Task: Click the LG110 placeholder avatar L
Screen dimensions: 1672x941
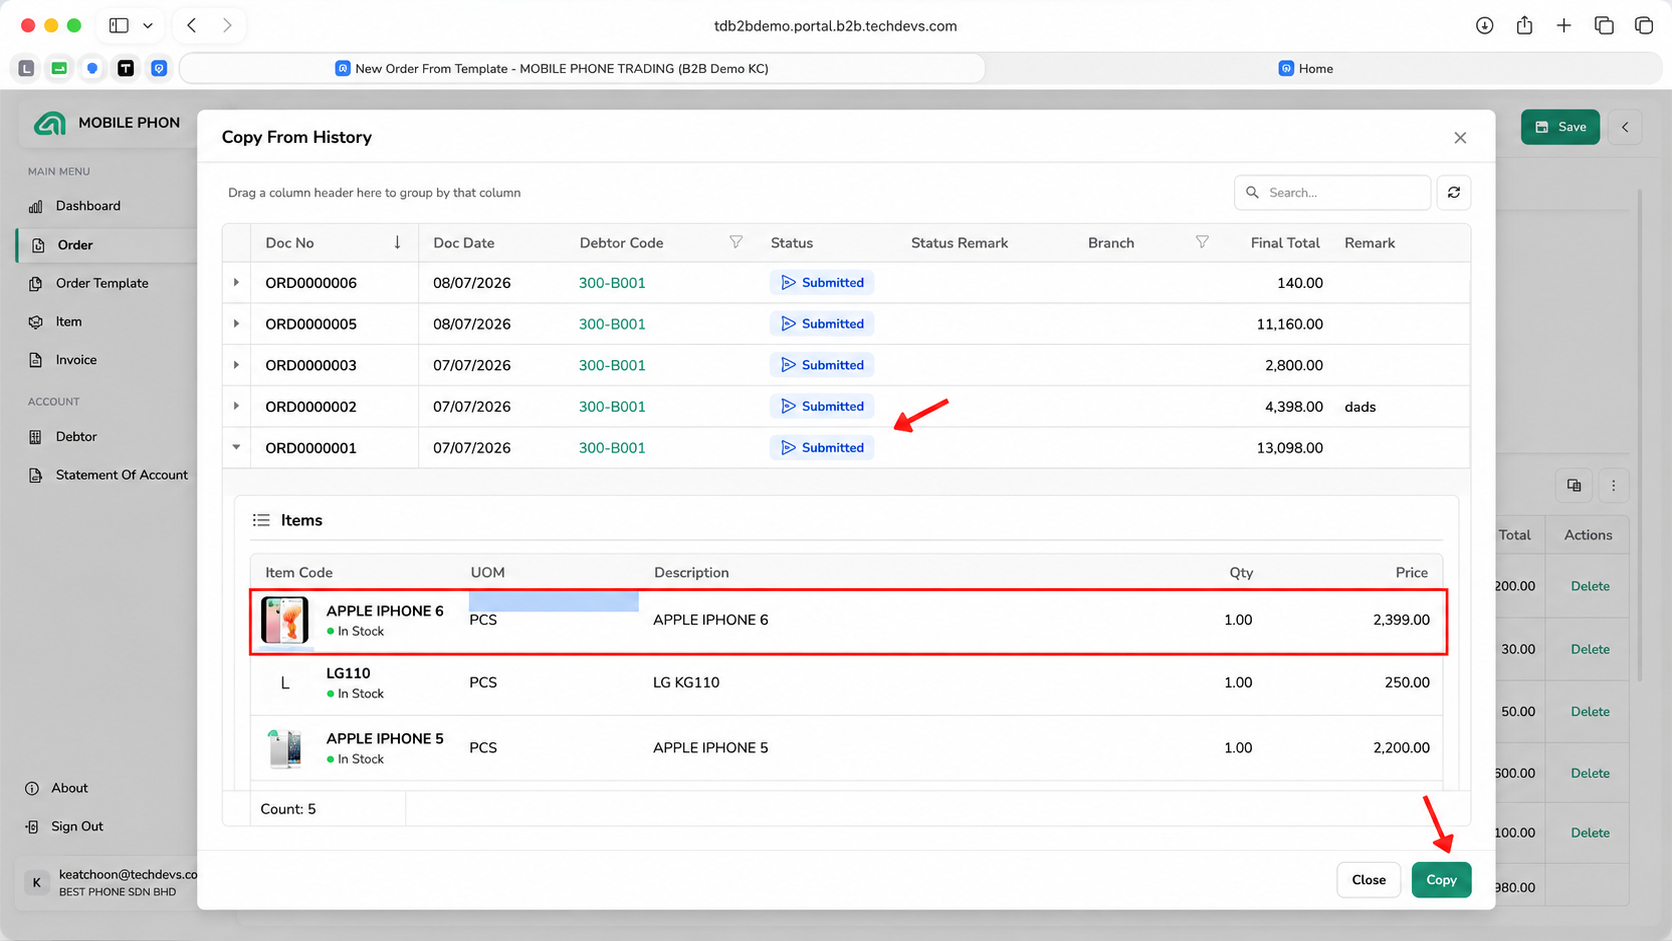Action: [x=285, y=683]
